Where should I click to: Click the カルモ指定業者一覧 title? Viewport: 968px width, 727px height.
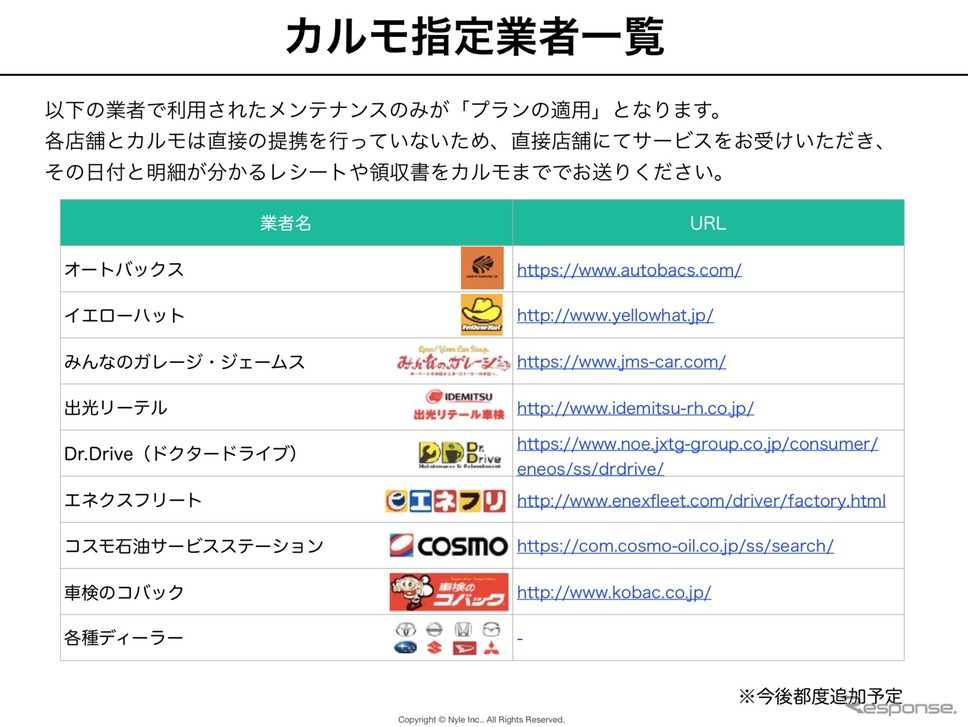pyautogui.click(x=475, y=36)
